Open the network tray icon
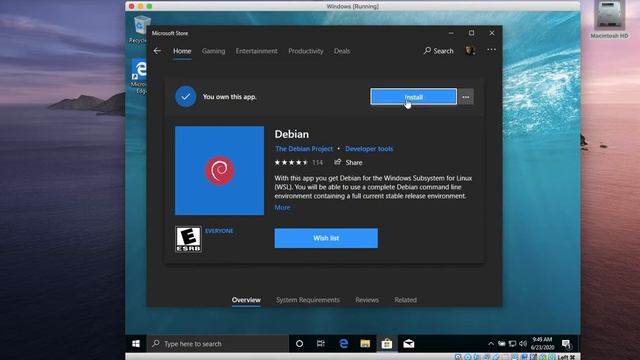 512,344
